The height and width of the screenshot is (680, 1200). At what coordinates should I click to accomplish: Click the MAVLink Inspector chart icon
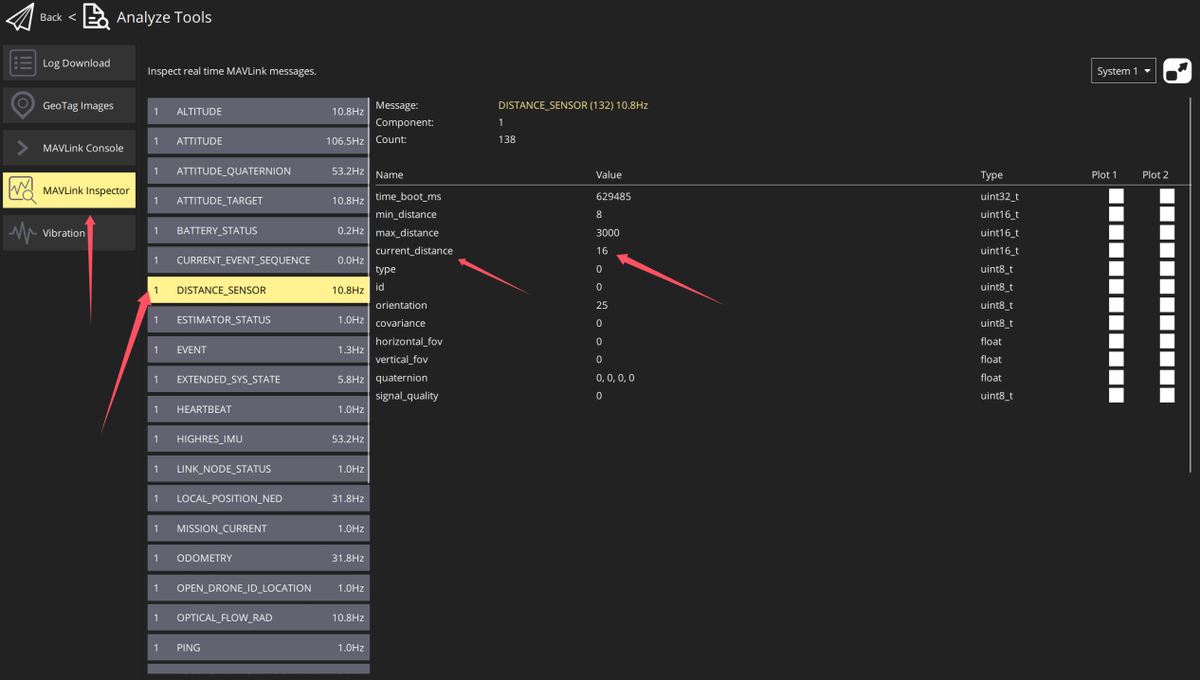[23, 190]
